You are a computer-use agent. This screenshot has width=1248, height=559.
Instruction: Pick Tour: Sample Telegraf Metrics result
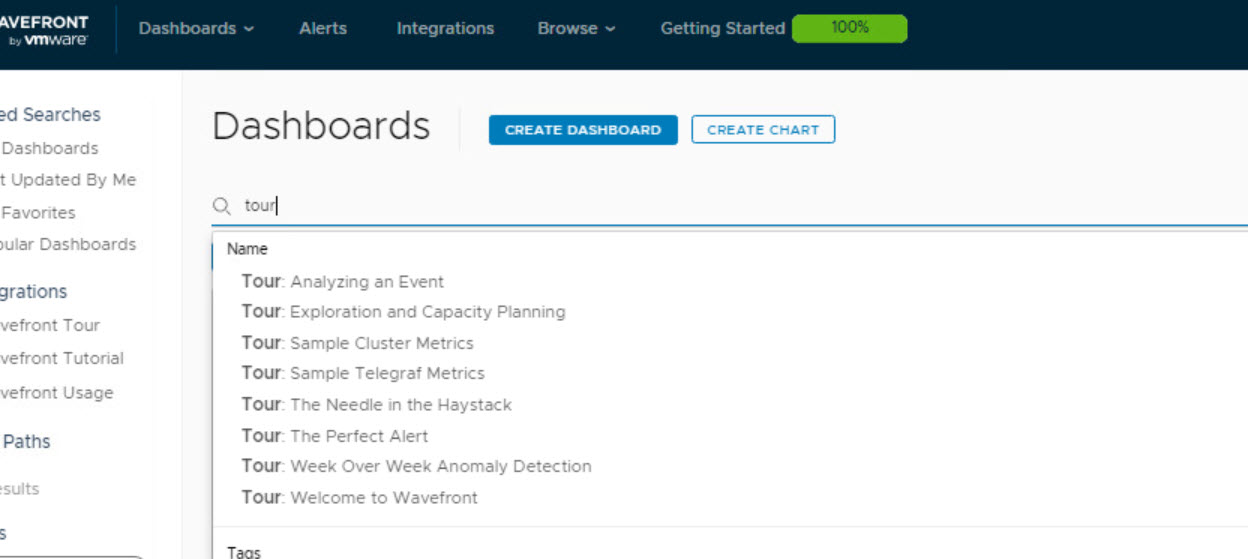coord(363,373)
